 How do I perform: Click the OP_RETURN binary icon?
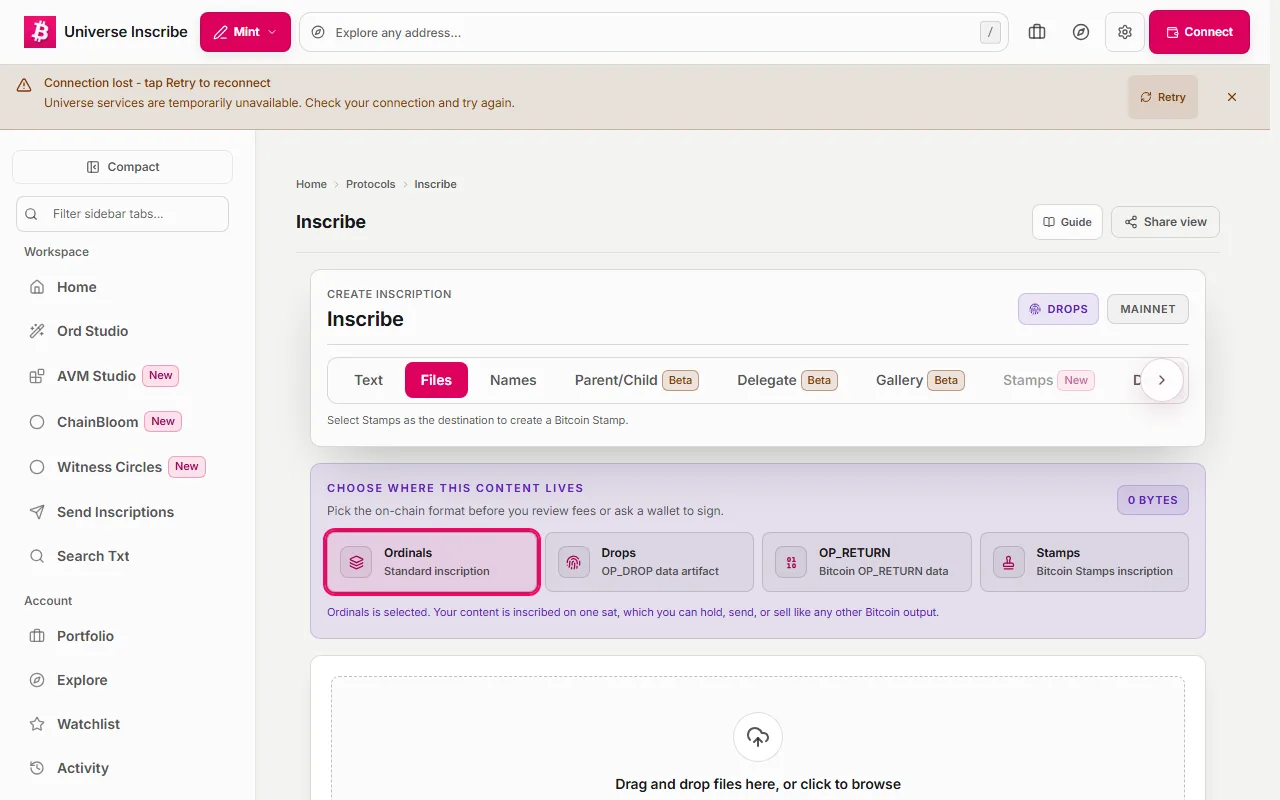[791, 562]
